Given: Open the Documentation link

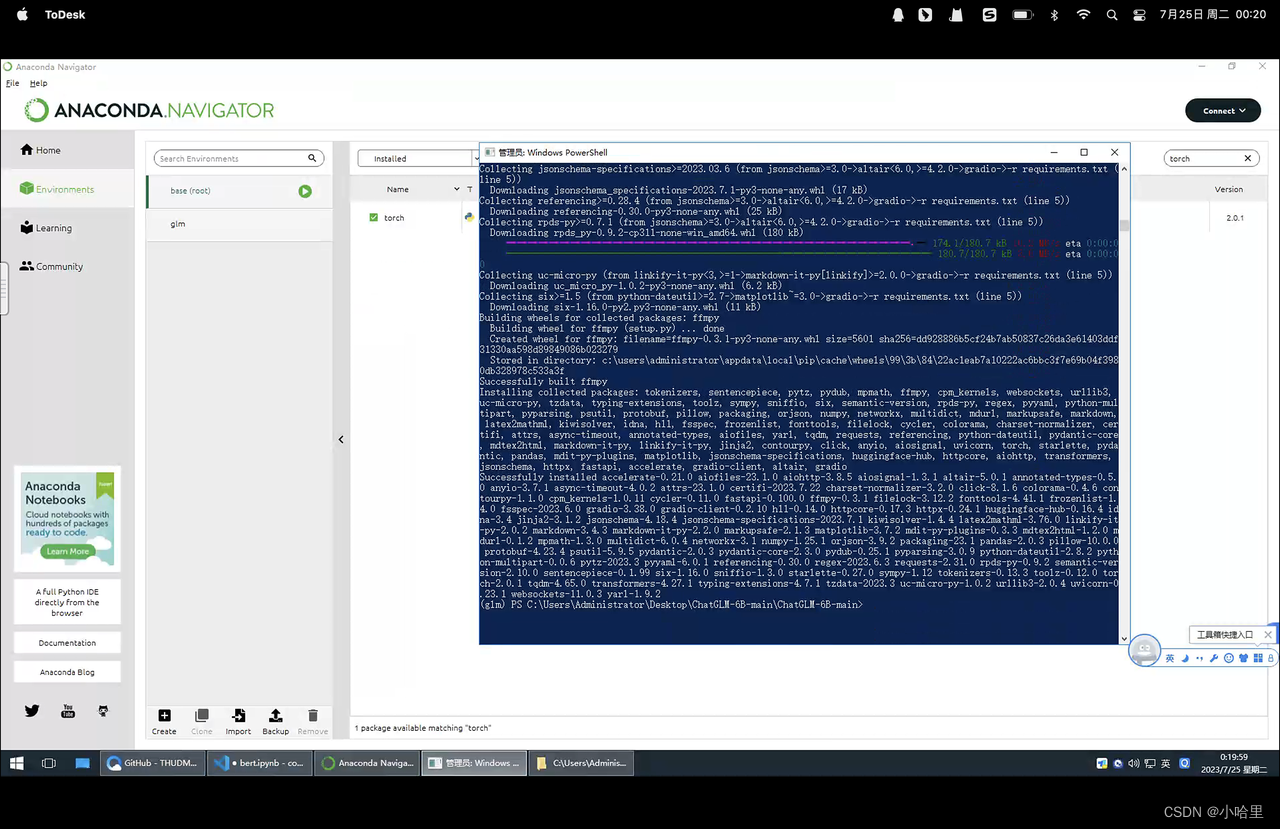Looking at the screenshot, I should (x=67, y=643).
